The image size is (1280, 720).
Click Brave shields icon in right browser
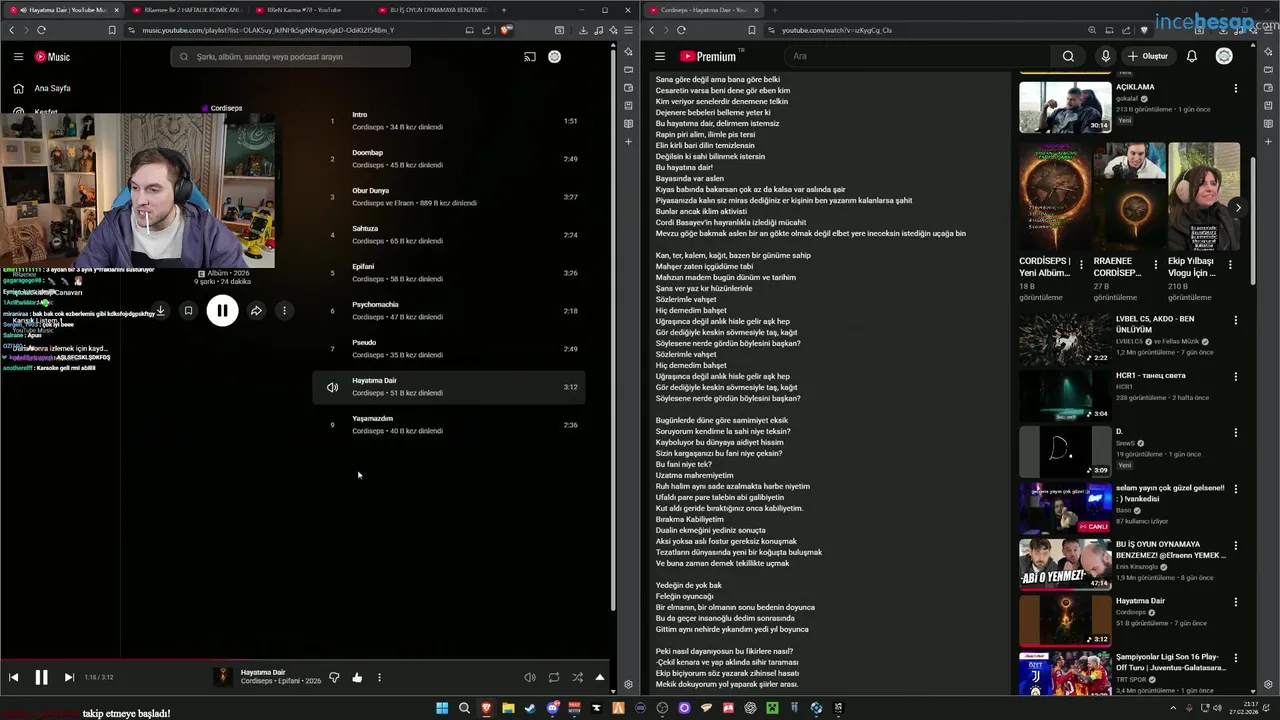pos(1145,30)
